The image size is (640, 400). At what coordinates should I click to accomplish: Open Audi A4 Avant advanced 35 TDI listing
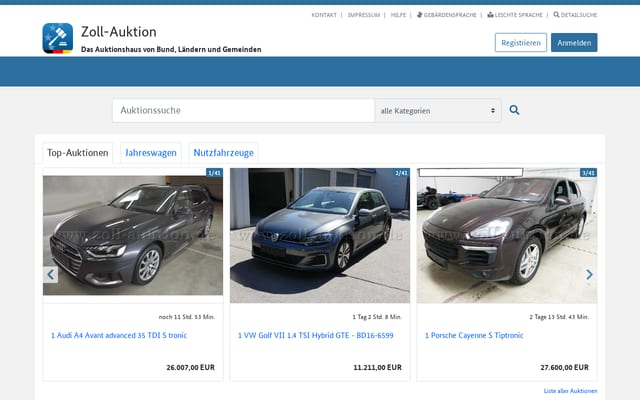119,336
